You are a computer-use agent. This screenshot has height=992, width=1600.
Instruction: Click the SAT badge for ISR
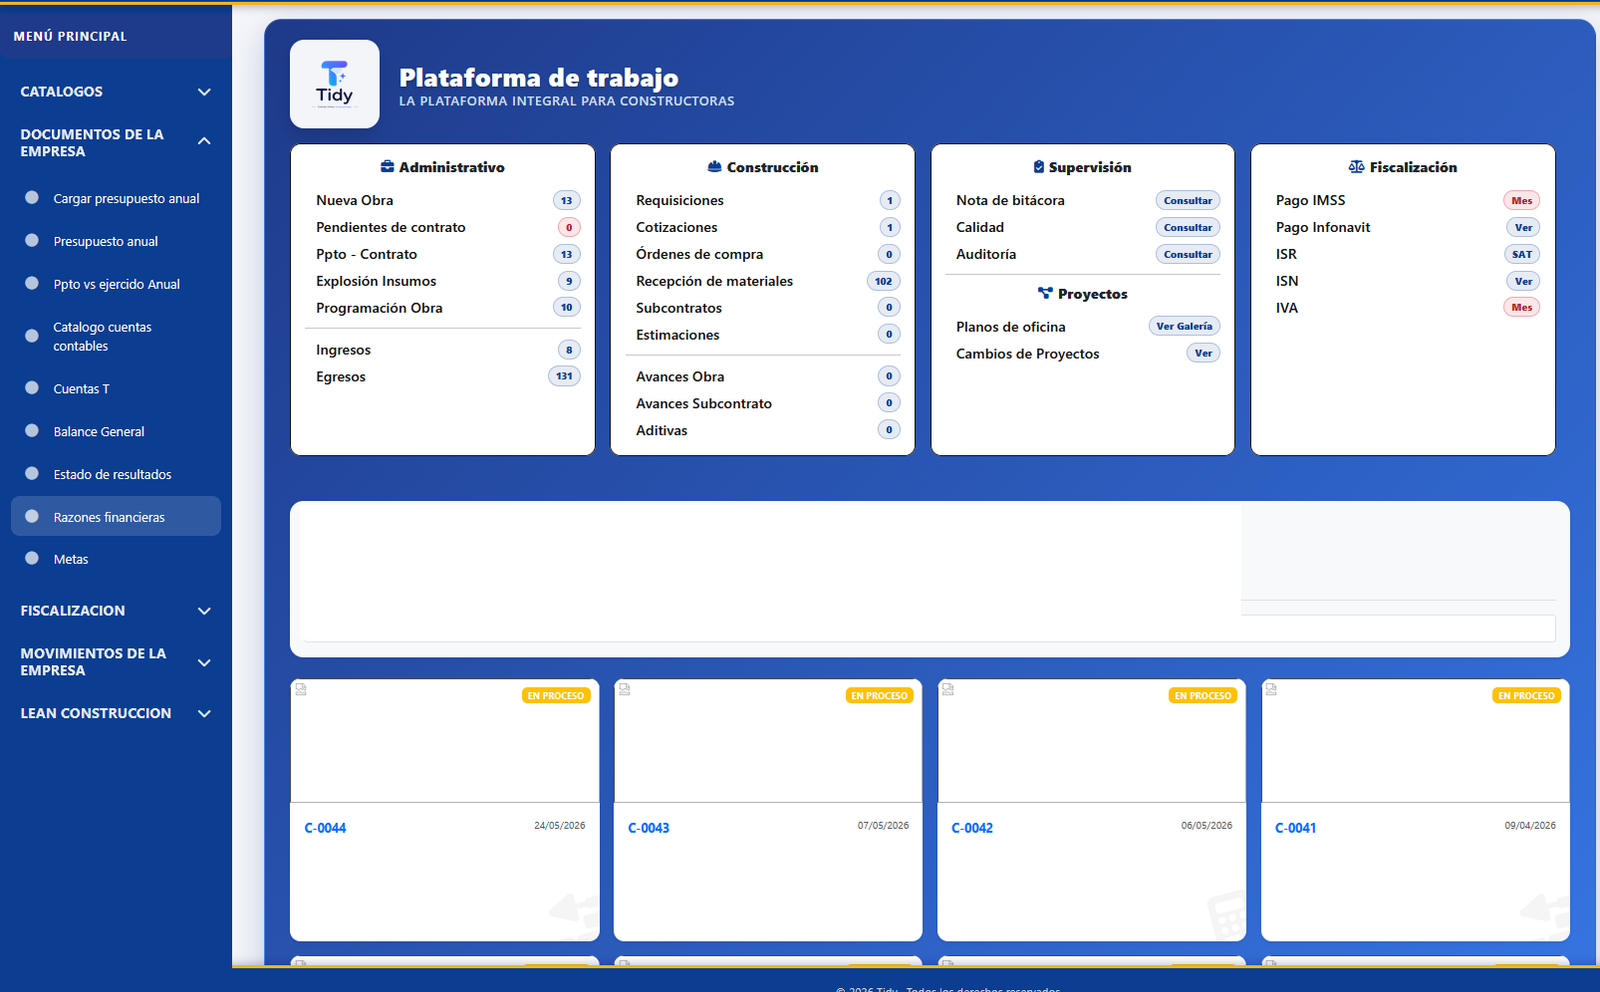[1522, 254]
